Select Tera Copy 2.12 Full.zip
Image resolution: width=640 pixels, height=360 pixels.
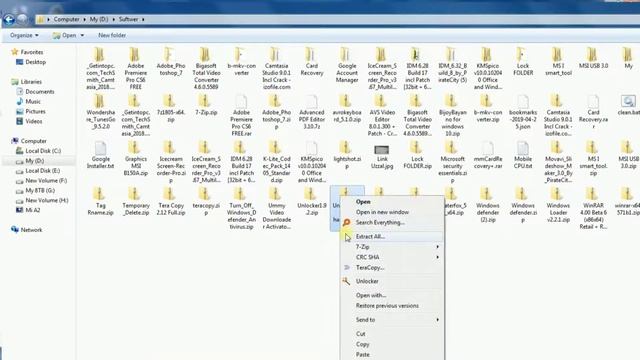click(x=171, y=202)
